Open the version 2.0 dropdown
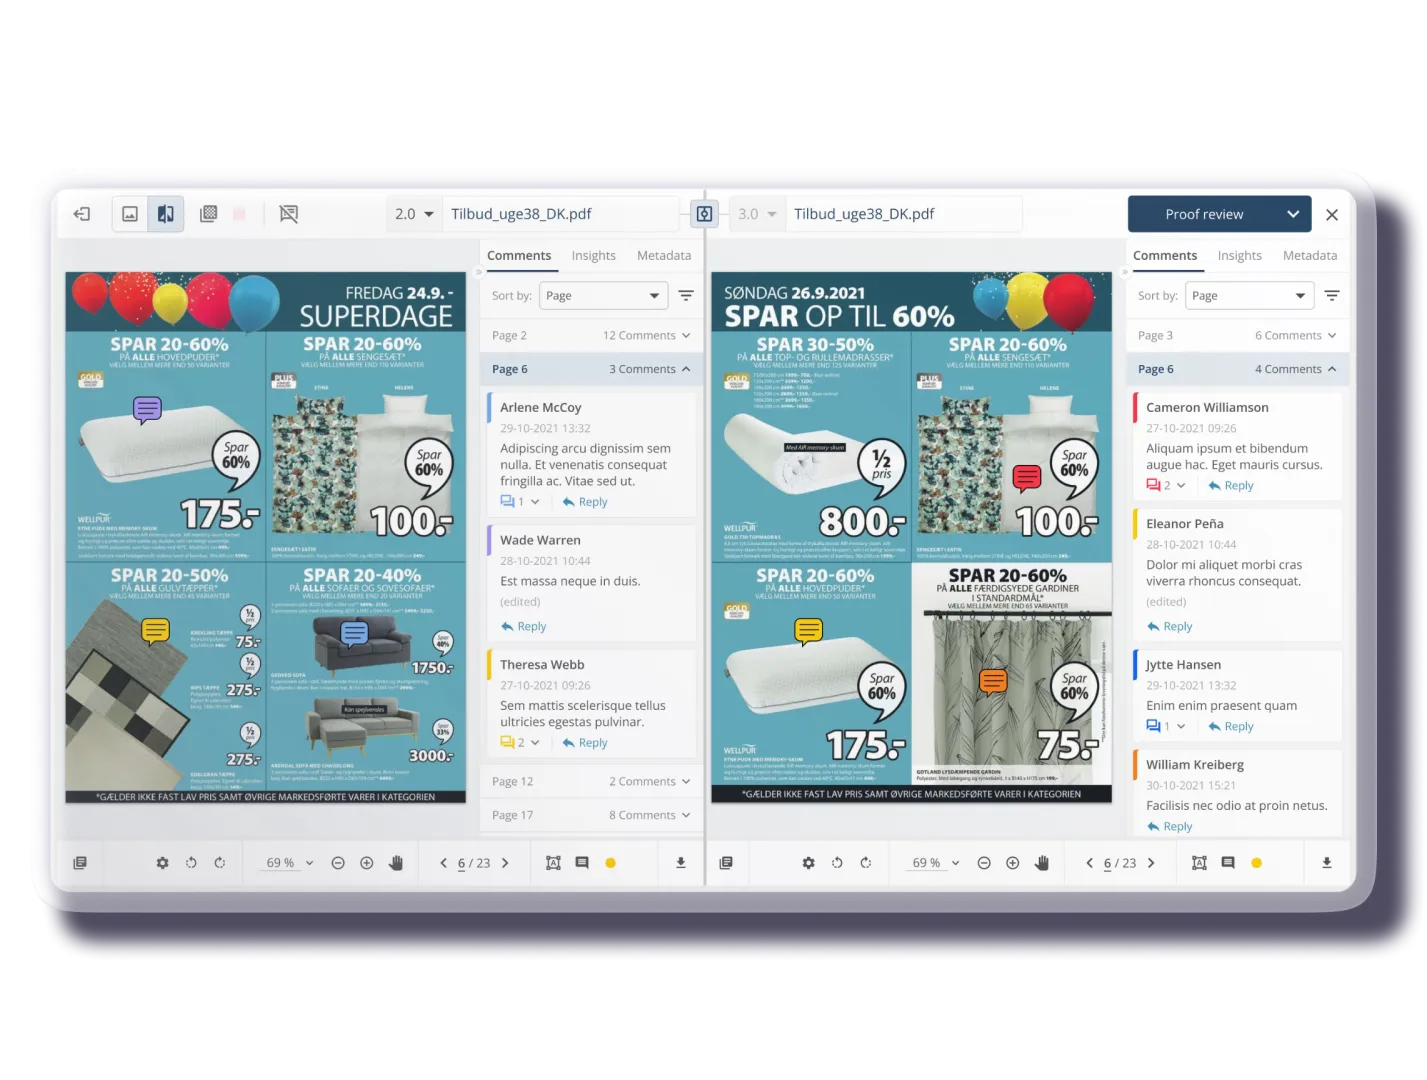Screen dimensions: 1427x1080 (415, 214)
